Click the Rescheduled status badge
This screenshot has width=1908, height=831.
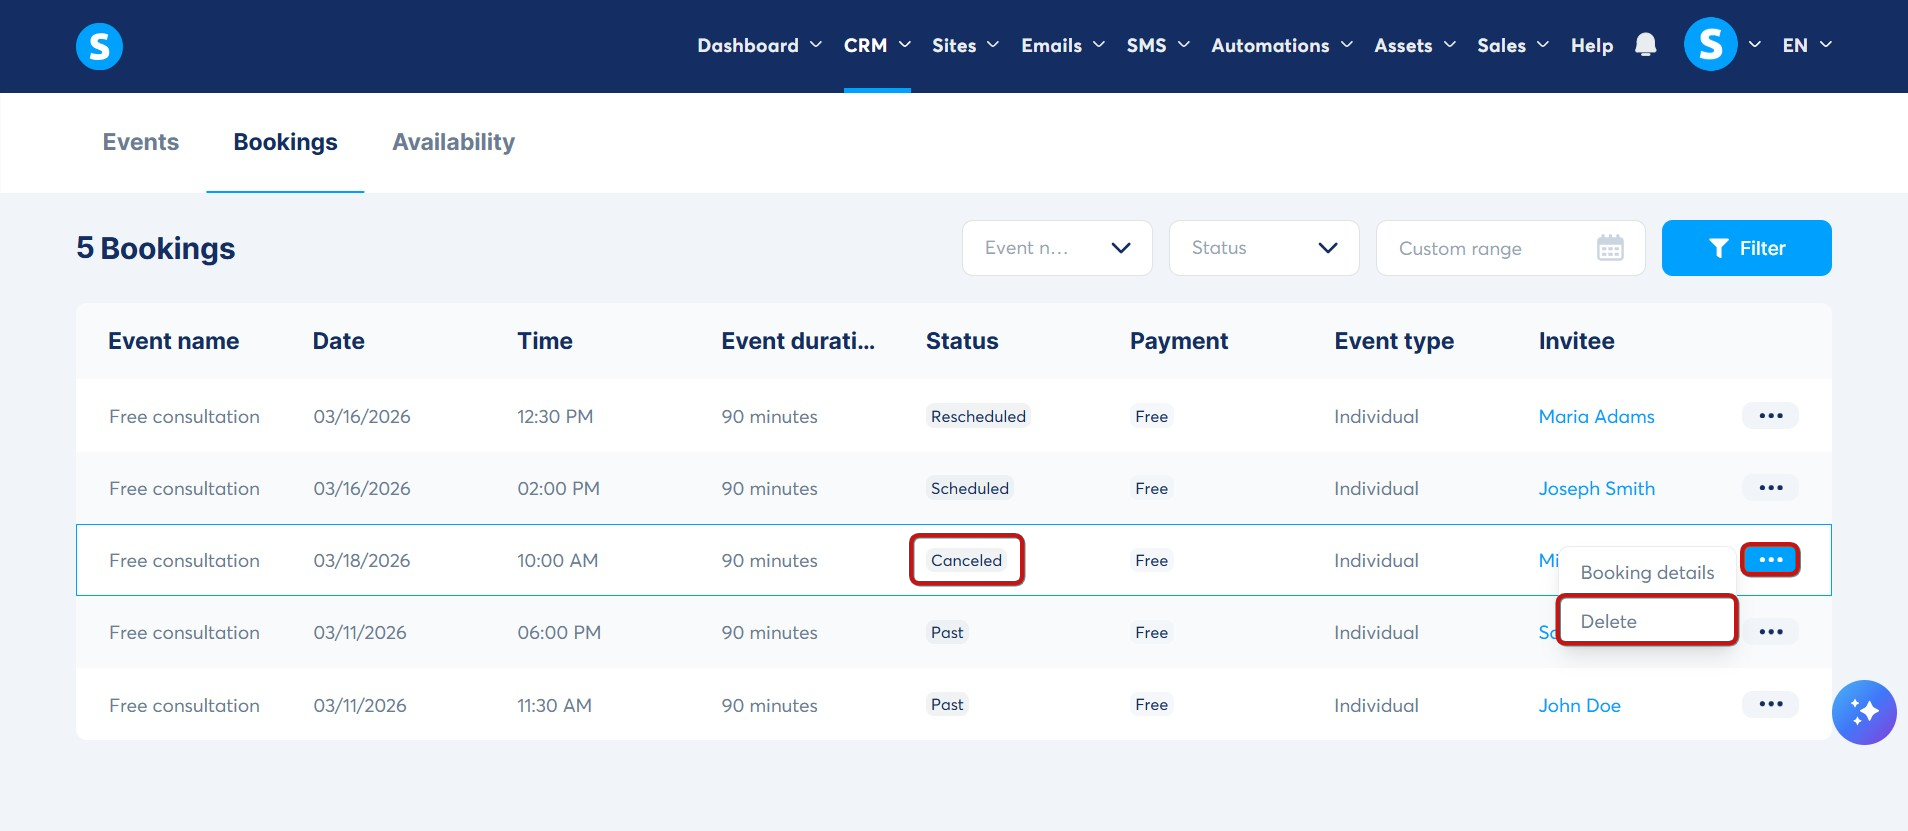click(x=978, y=416)
